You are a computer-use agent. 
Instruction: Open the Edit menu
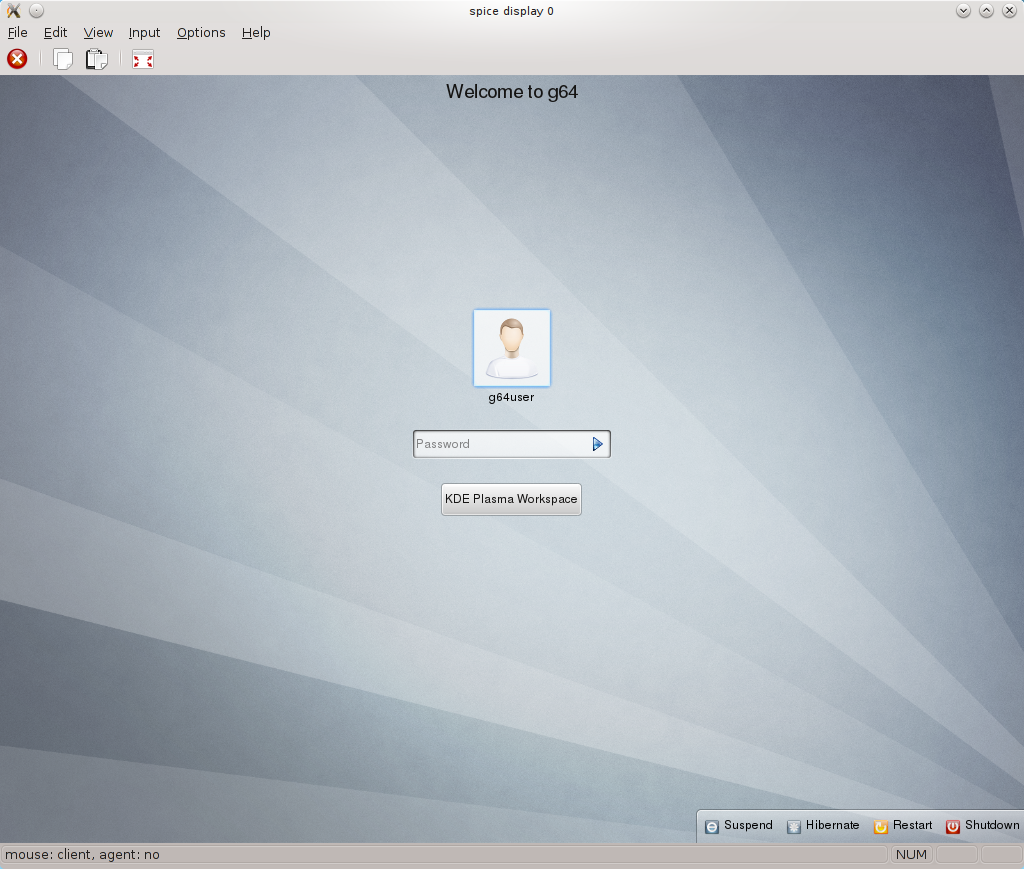[55, 32]
